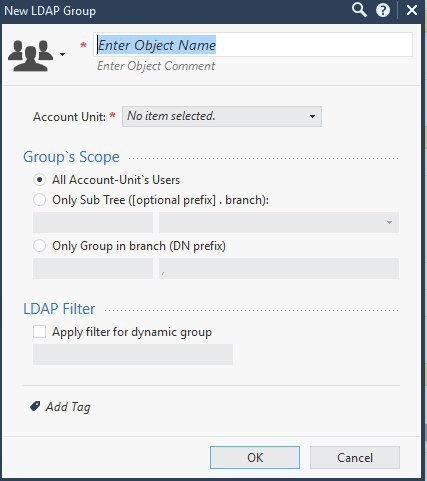Click the Add Tag link text
427x481 pixels.
tap(68, 407)
